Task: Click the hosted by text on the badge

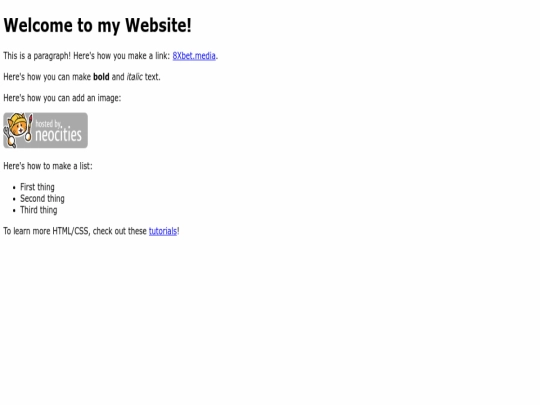Action: pos(48,124)
